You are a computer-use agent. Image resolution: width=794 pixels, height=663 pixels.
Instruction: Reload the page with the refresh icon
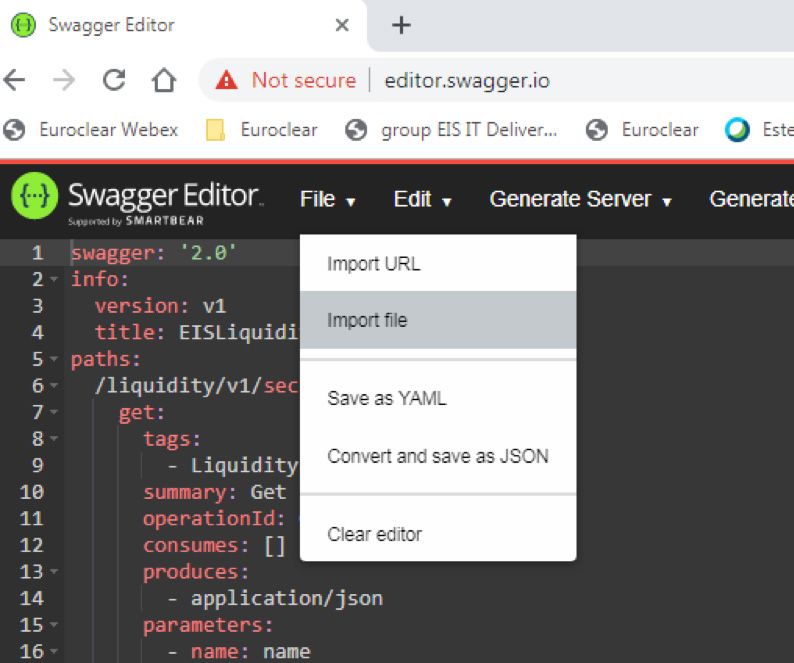click(x=114, y=80)
